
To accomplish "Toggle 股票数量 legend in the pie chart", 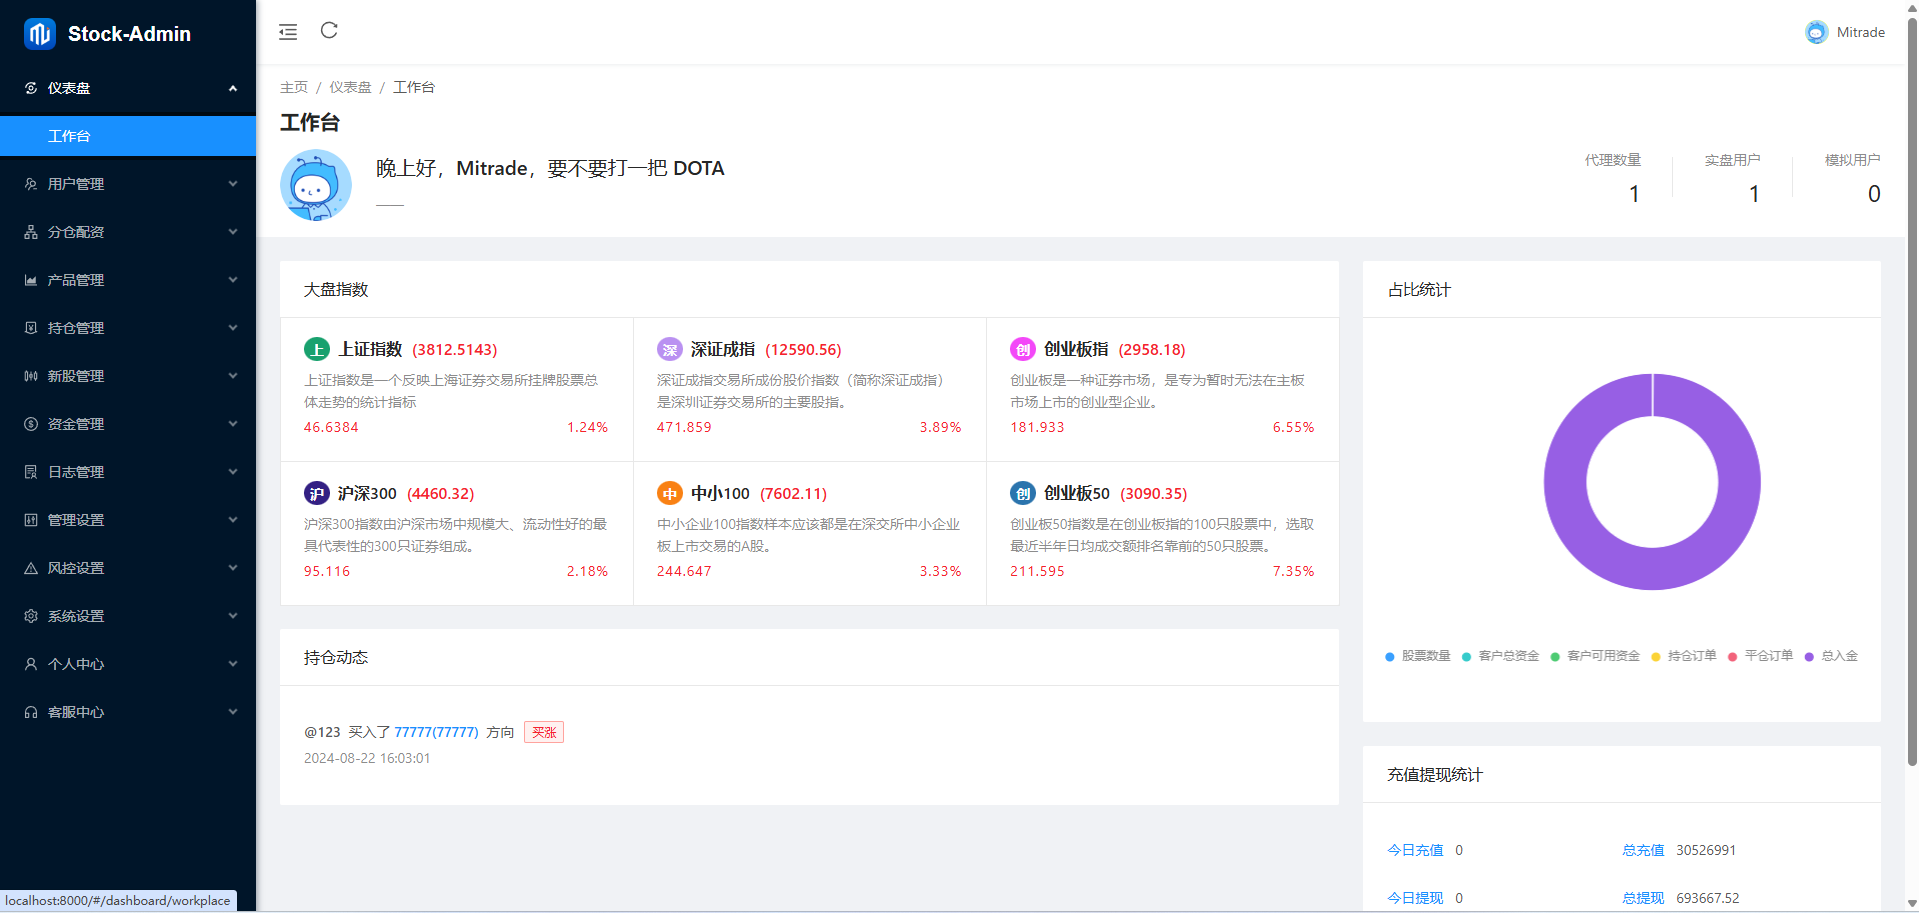I will click(x=1417, y=656).
